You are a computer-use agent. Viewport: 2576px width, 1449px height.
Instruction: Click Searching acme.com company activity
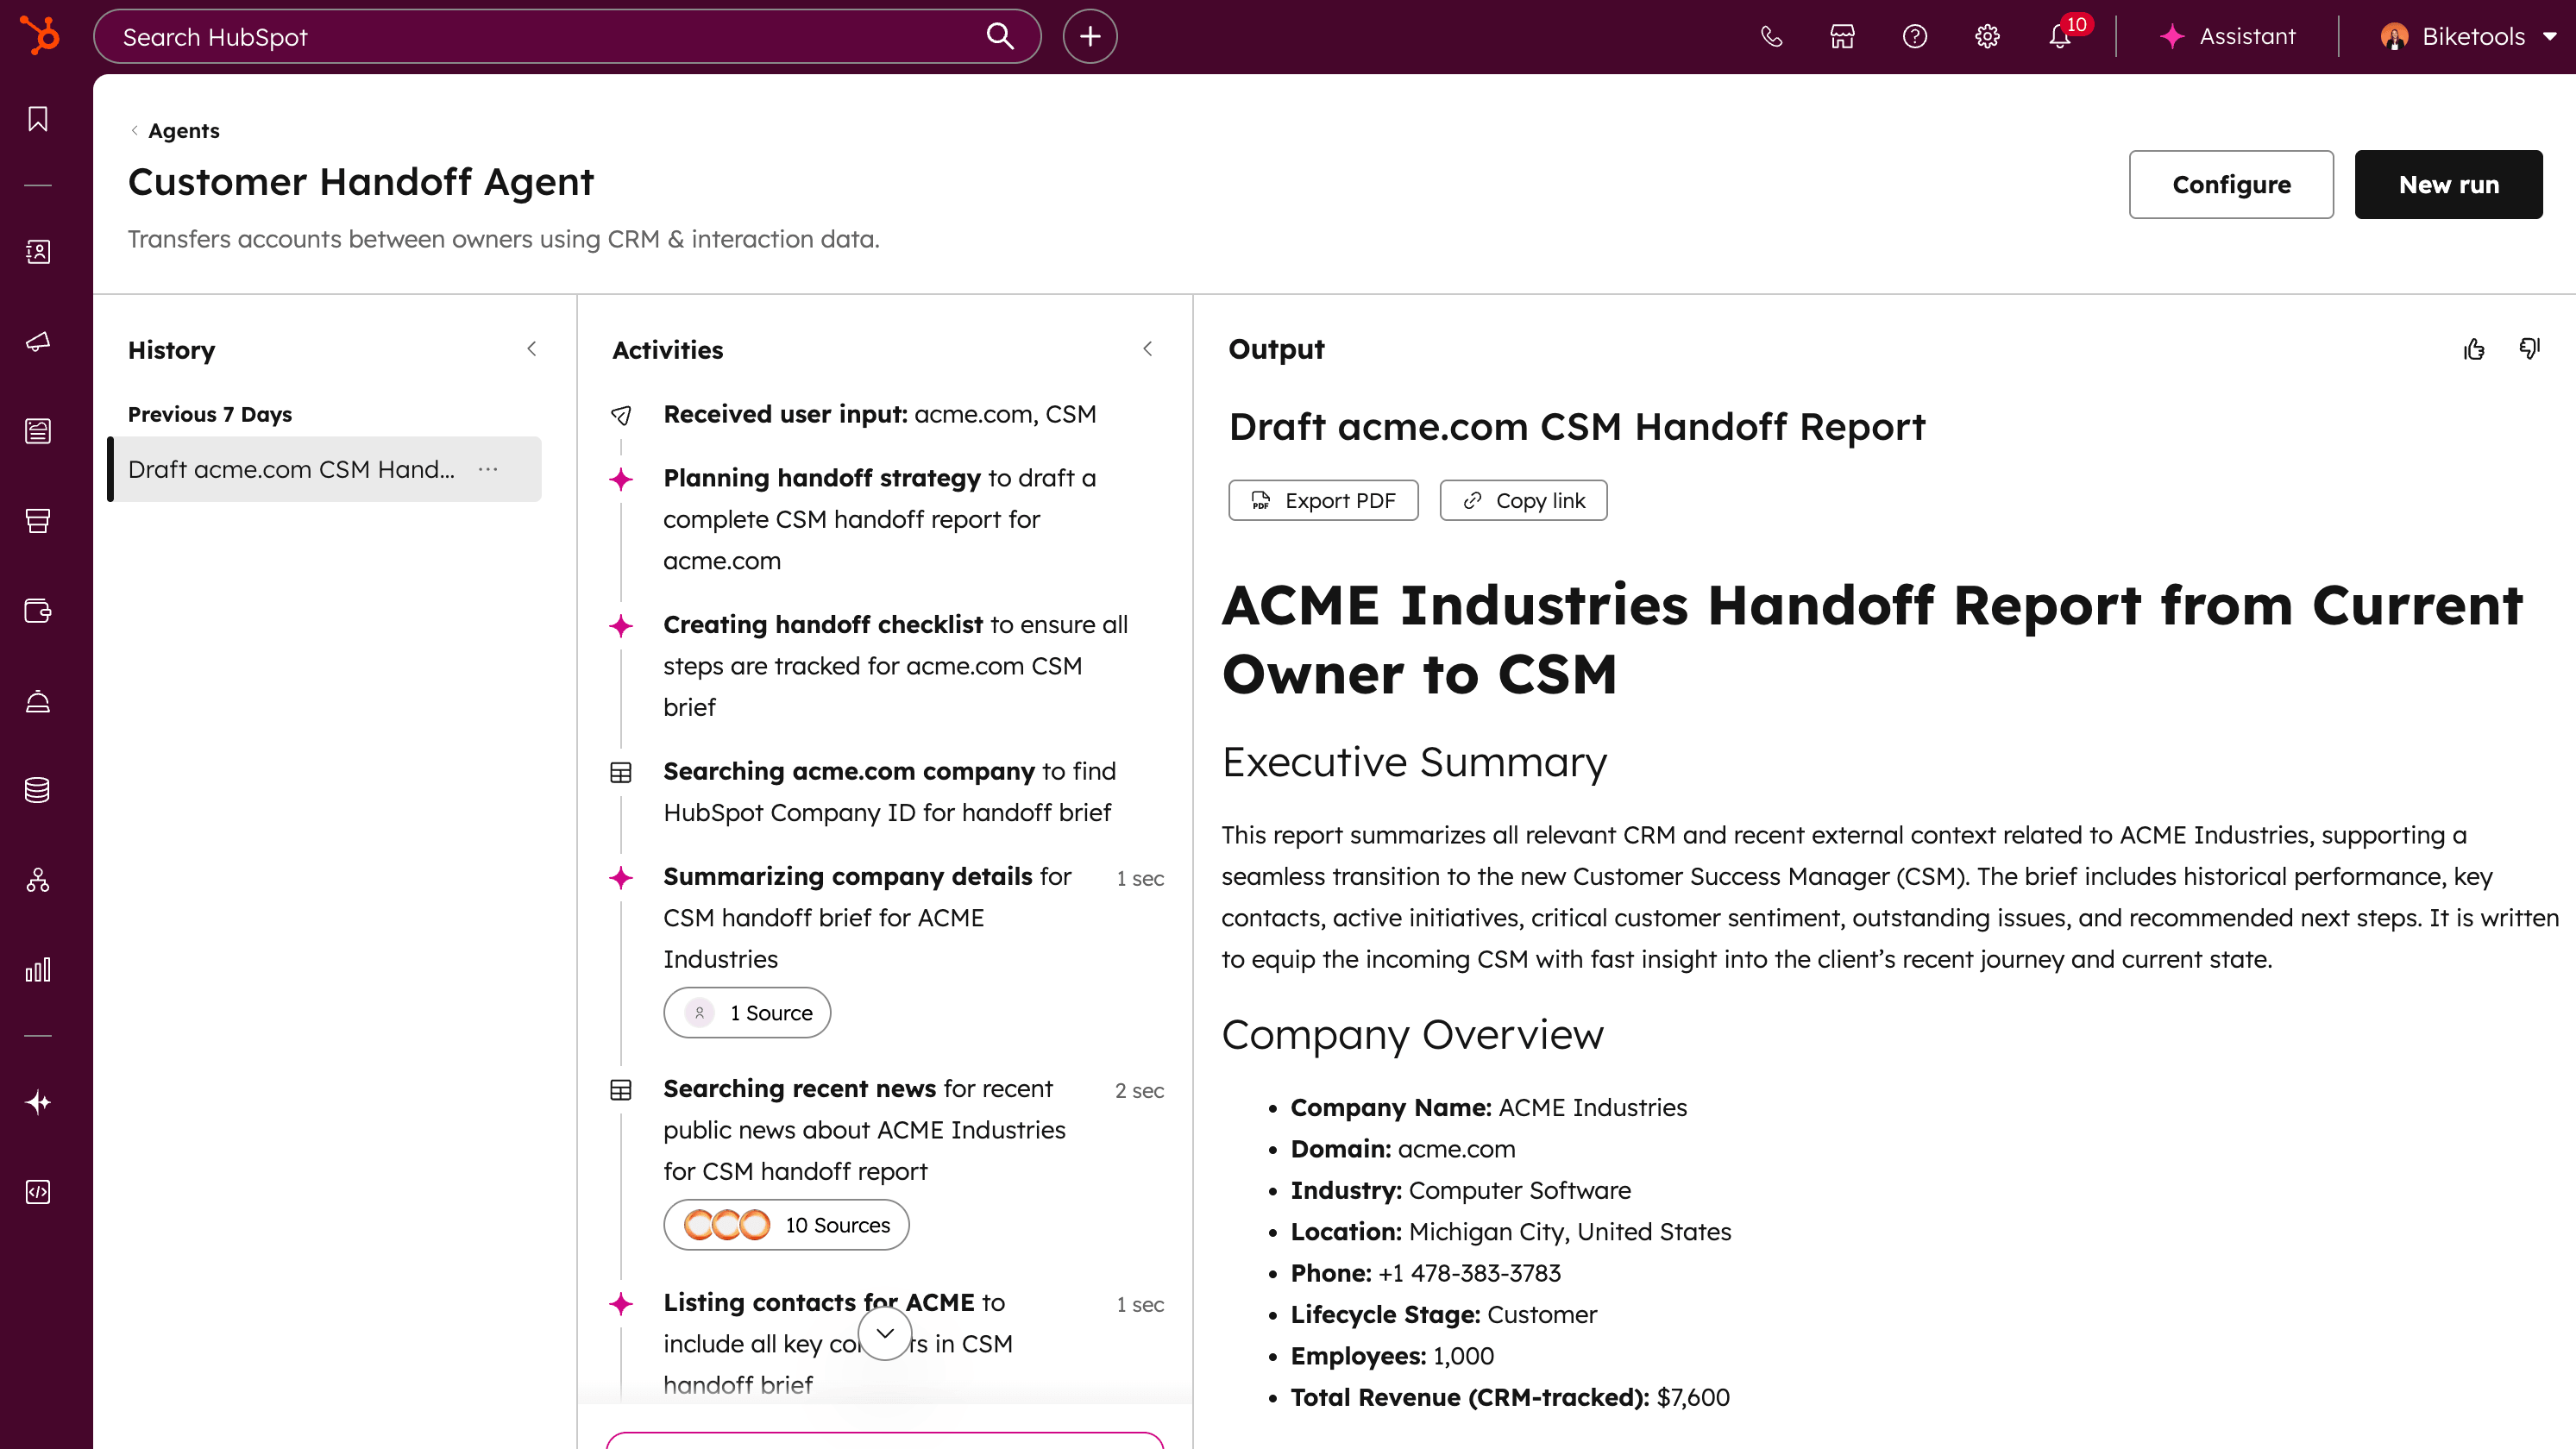point(889,792)
